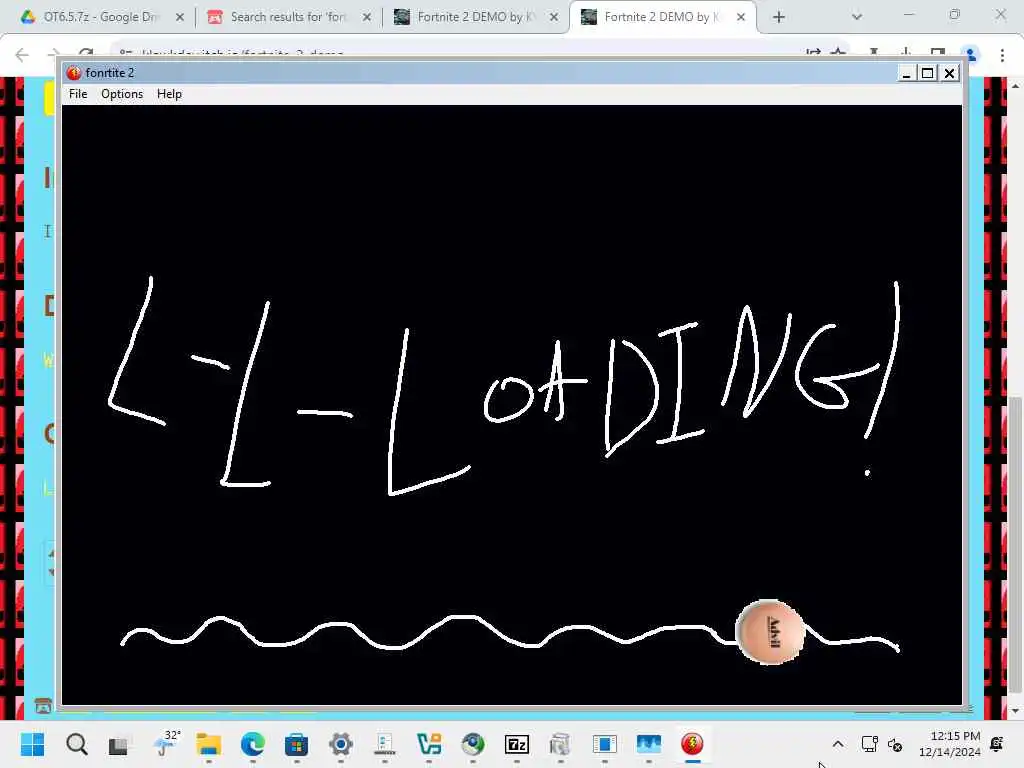Switch to the OT6.5.7z Google Drive tab
This screenshot has width=1024, height=768.
(x=101, y=17)
